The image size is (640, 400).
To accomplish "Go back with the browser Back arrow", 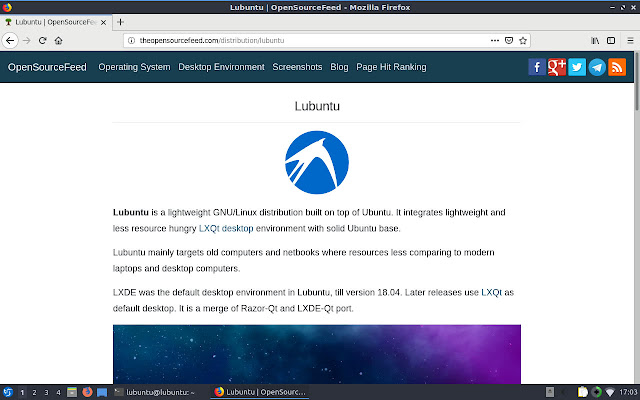I will [x=10, y=40].
